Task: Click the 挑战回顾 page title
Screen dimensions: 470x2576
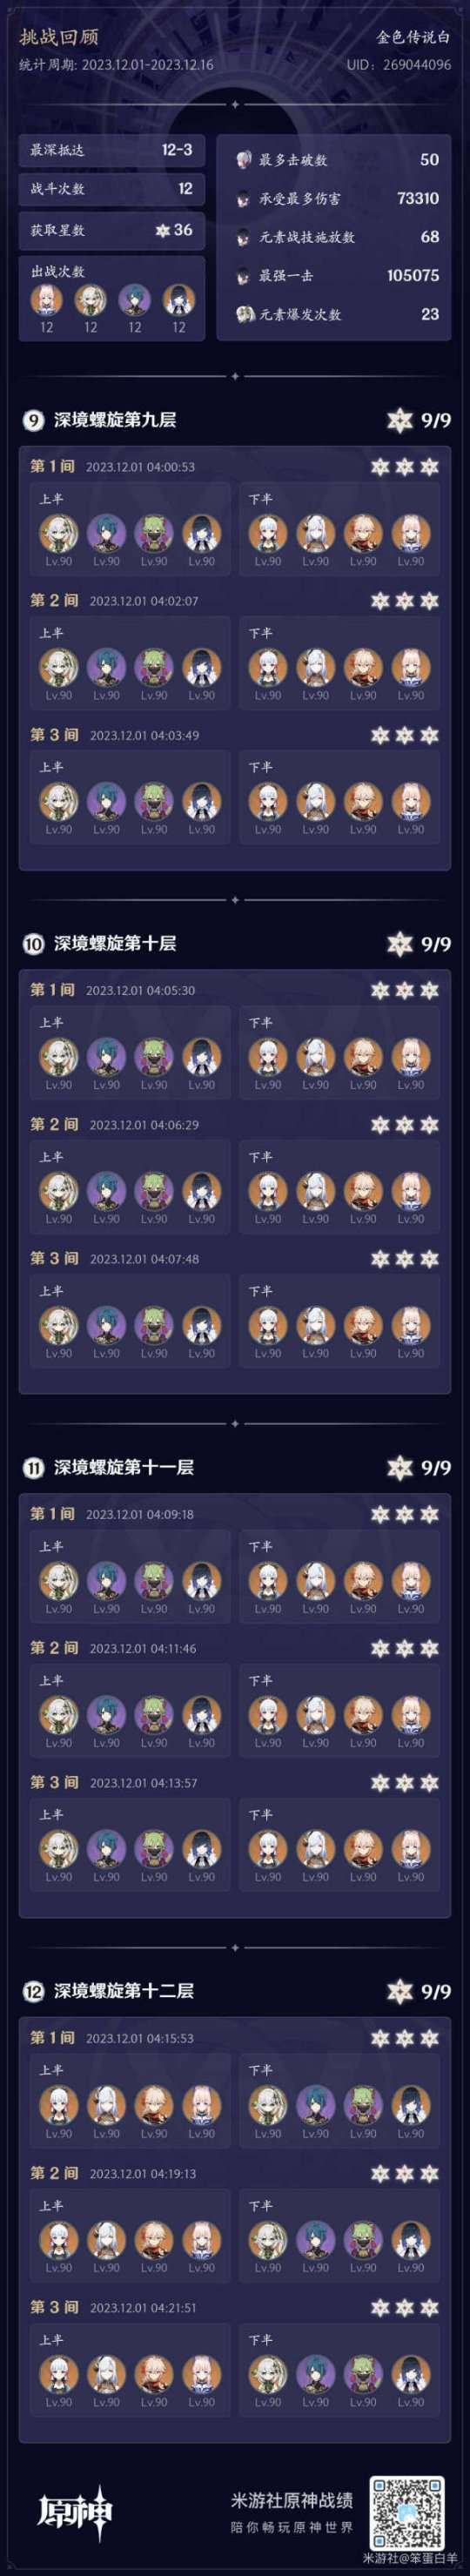Action: tap(59, 37)
